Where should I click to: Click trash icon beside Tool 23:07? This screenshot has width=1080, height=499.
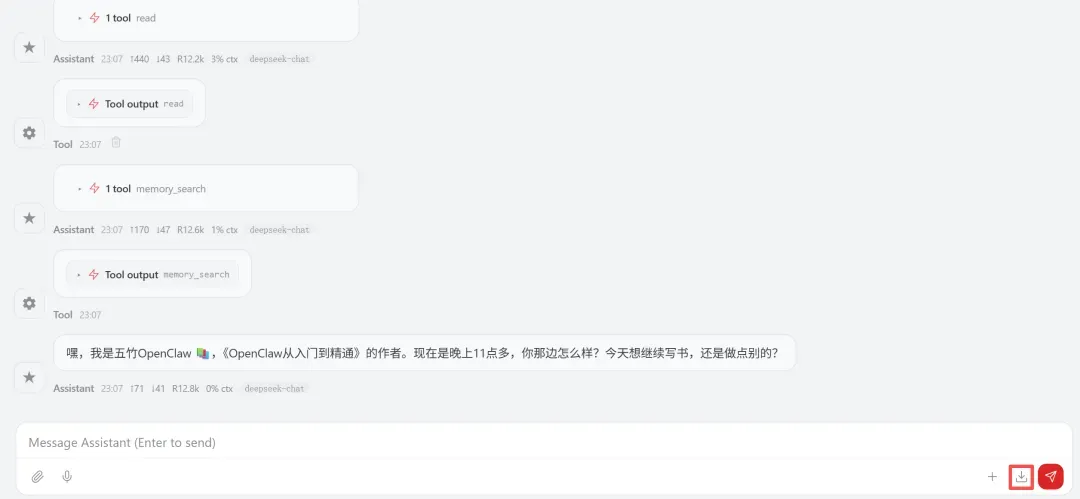[116, 143]
